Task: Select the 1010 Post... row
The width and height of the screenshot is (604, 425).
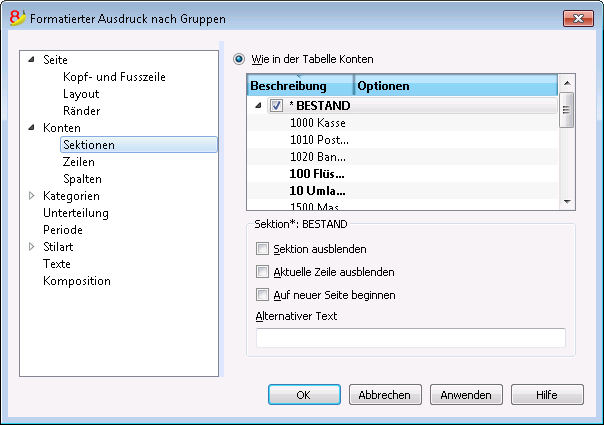Action: (x=403, y=139)
